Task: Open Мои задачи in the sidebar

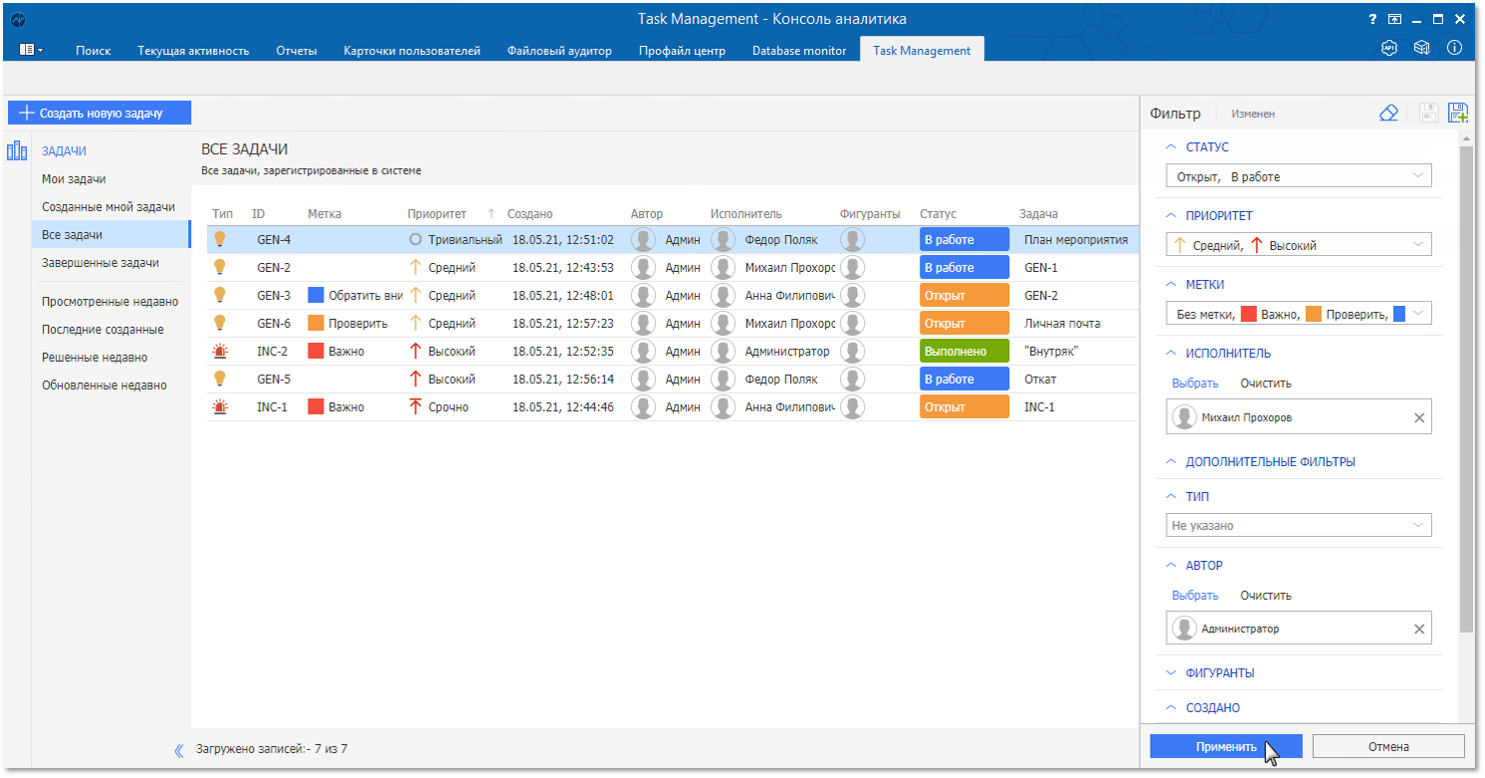Action: [74, 179]
